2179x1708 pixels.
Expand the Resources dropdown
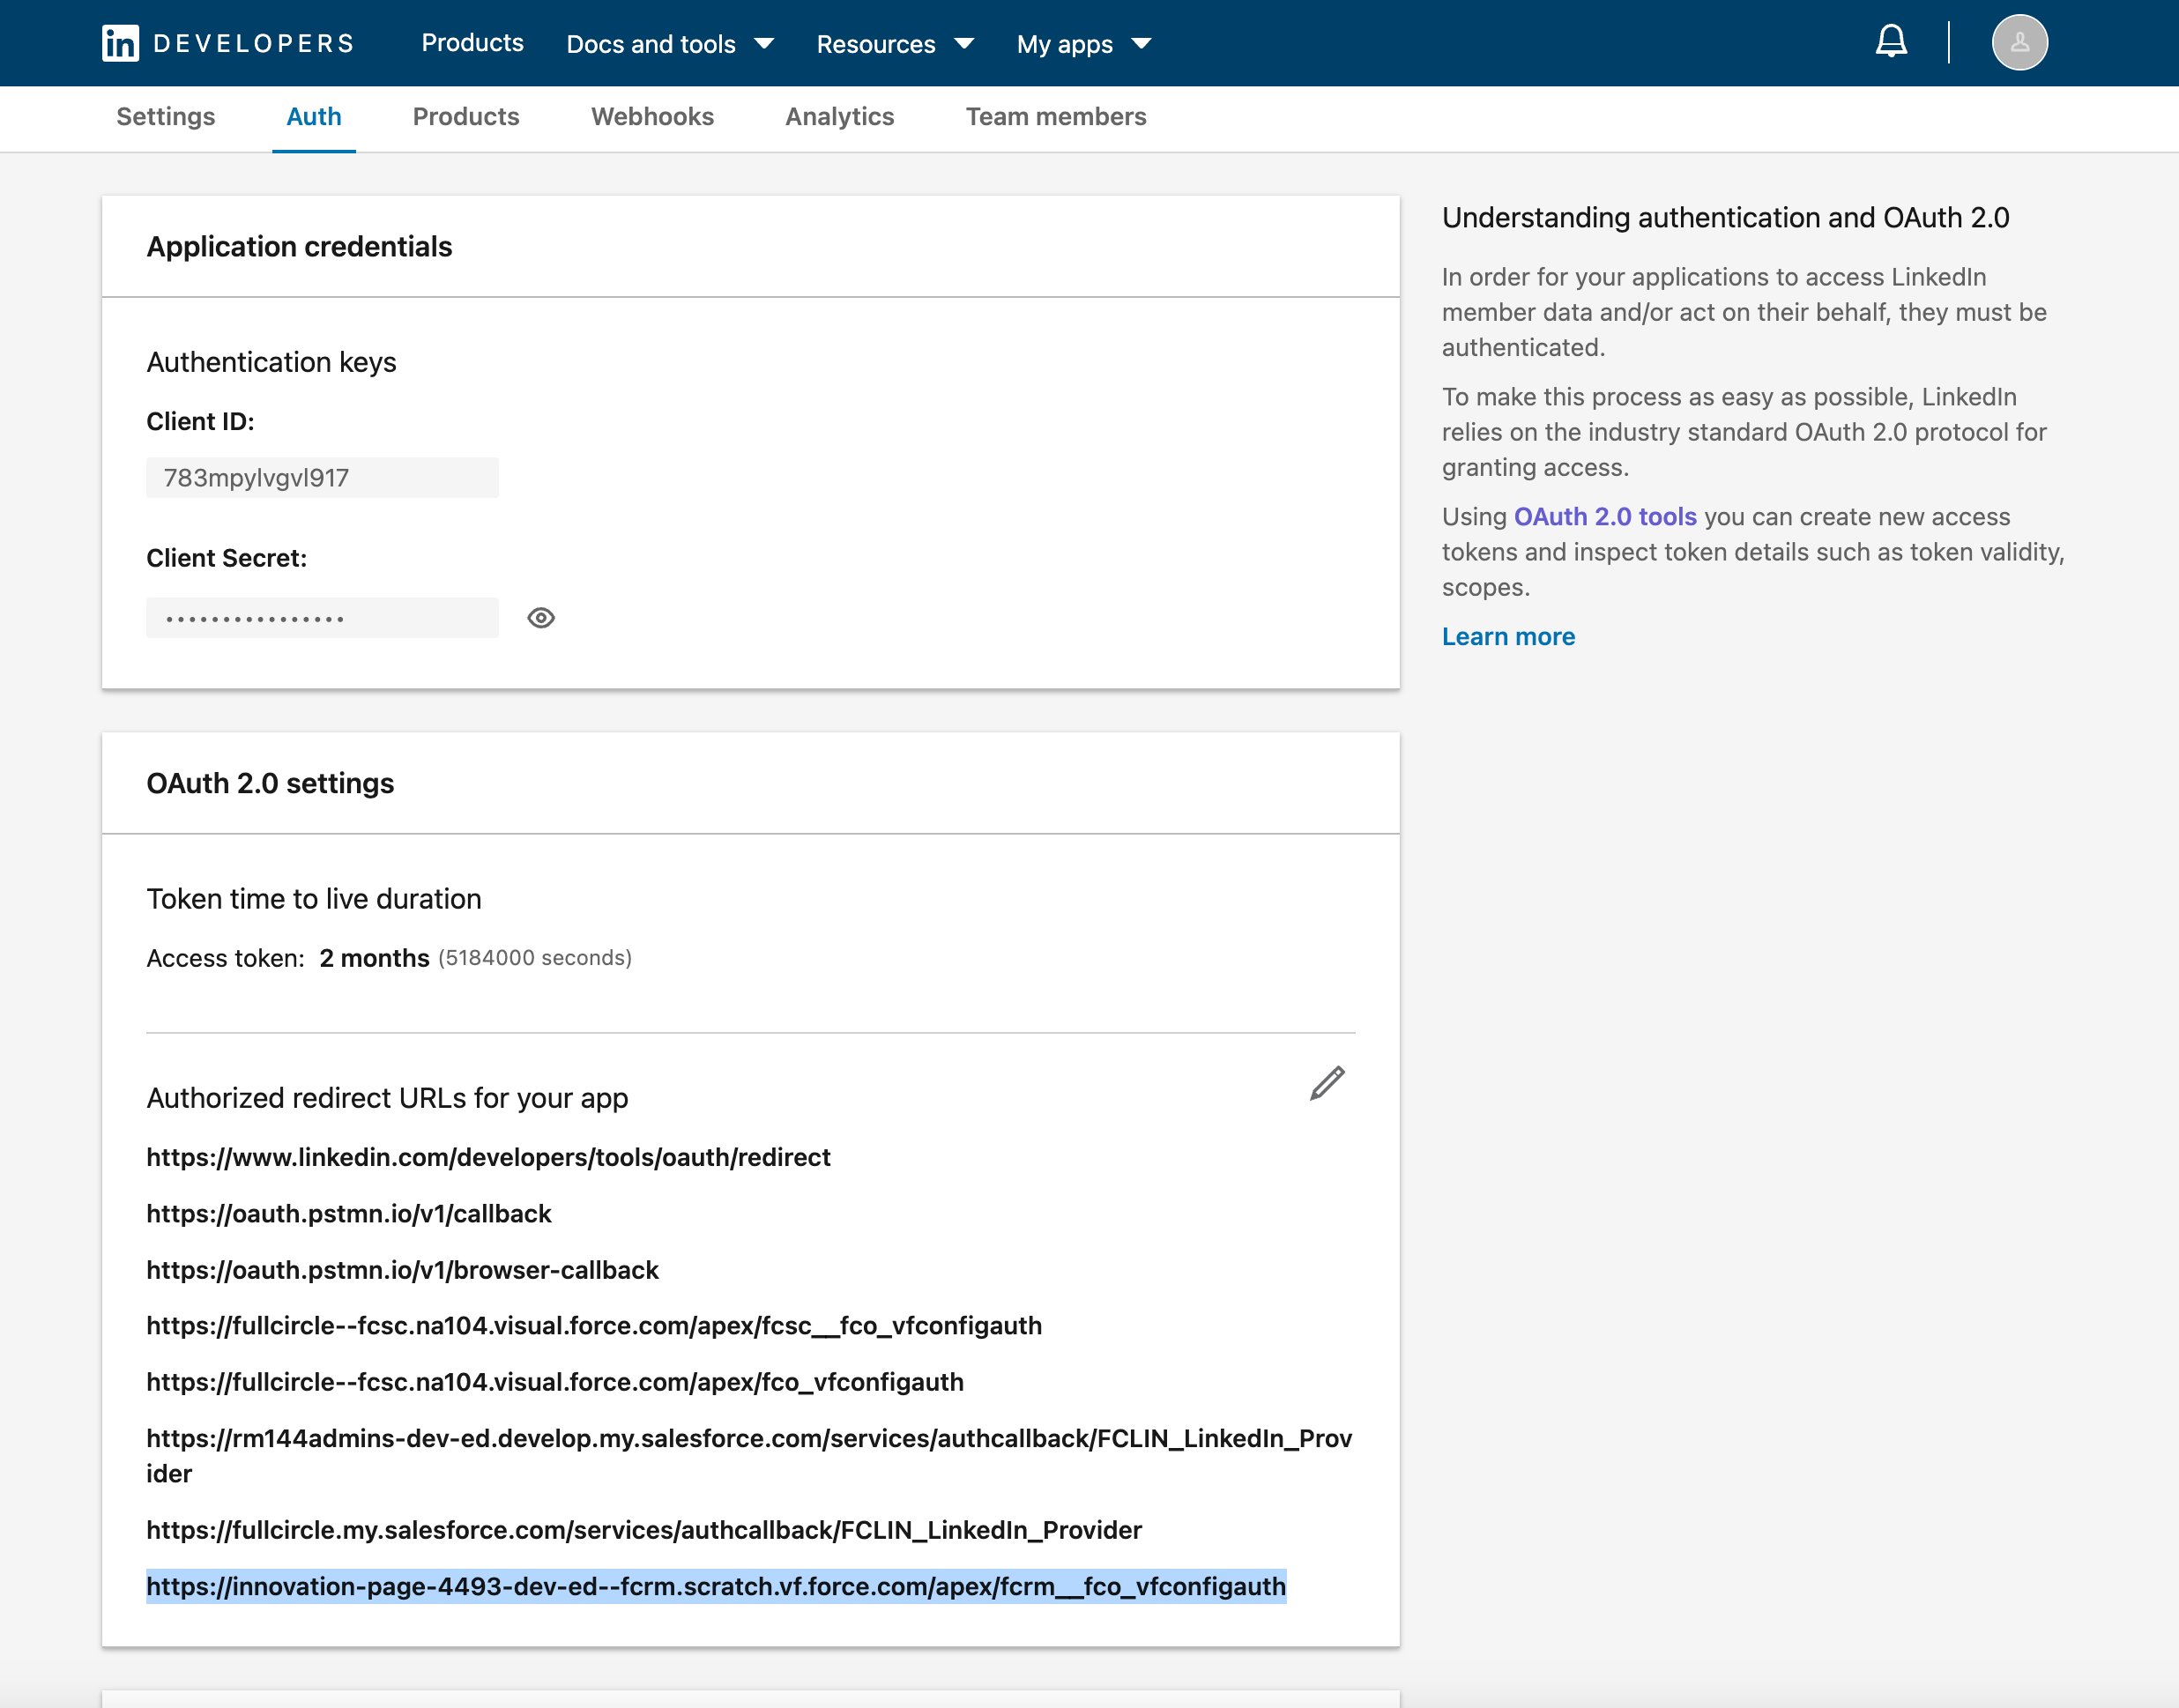[x=895, y=44]
